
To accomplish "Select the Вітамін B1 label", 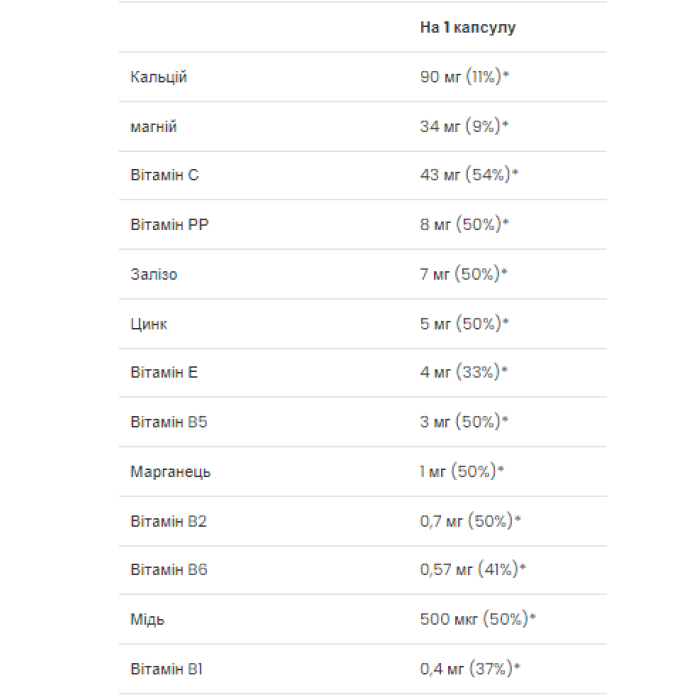I will pos(168,668).
